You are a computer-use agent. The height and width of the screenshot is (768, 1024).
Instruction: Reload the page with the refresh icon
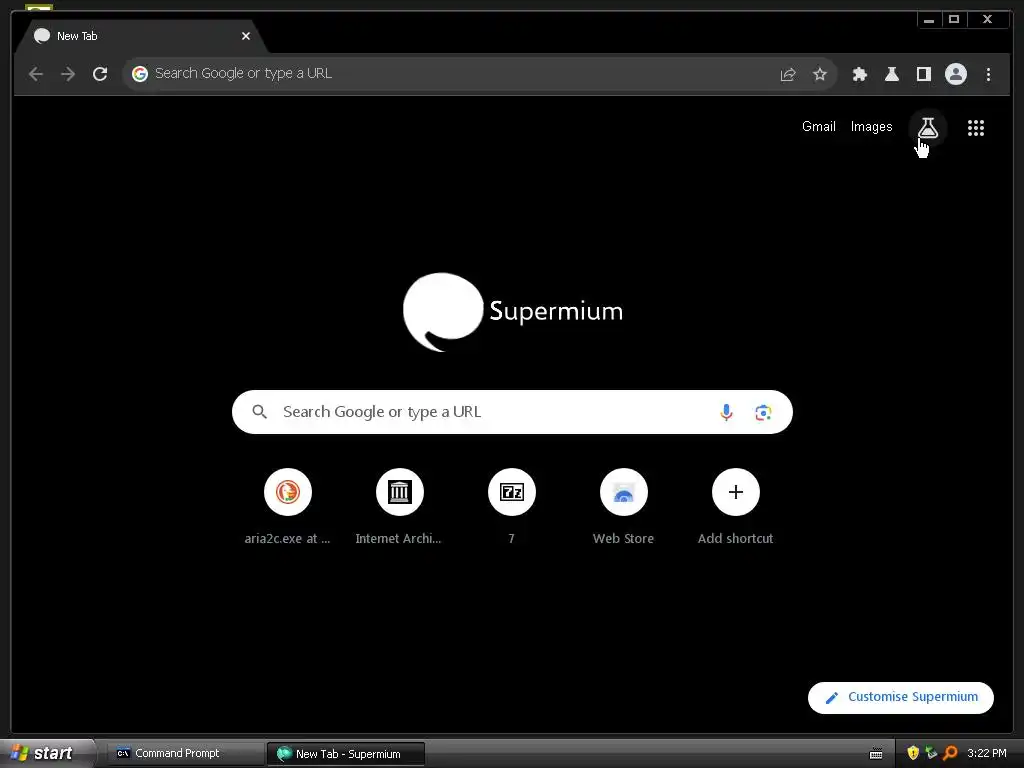tap(100, 74)
